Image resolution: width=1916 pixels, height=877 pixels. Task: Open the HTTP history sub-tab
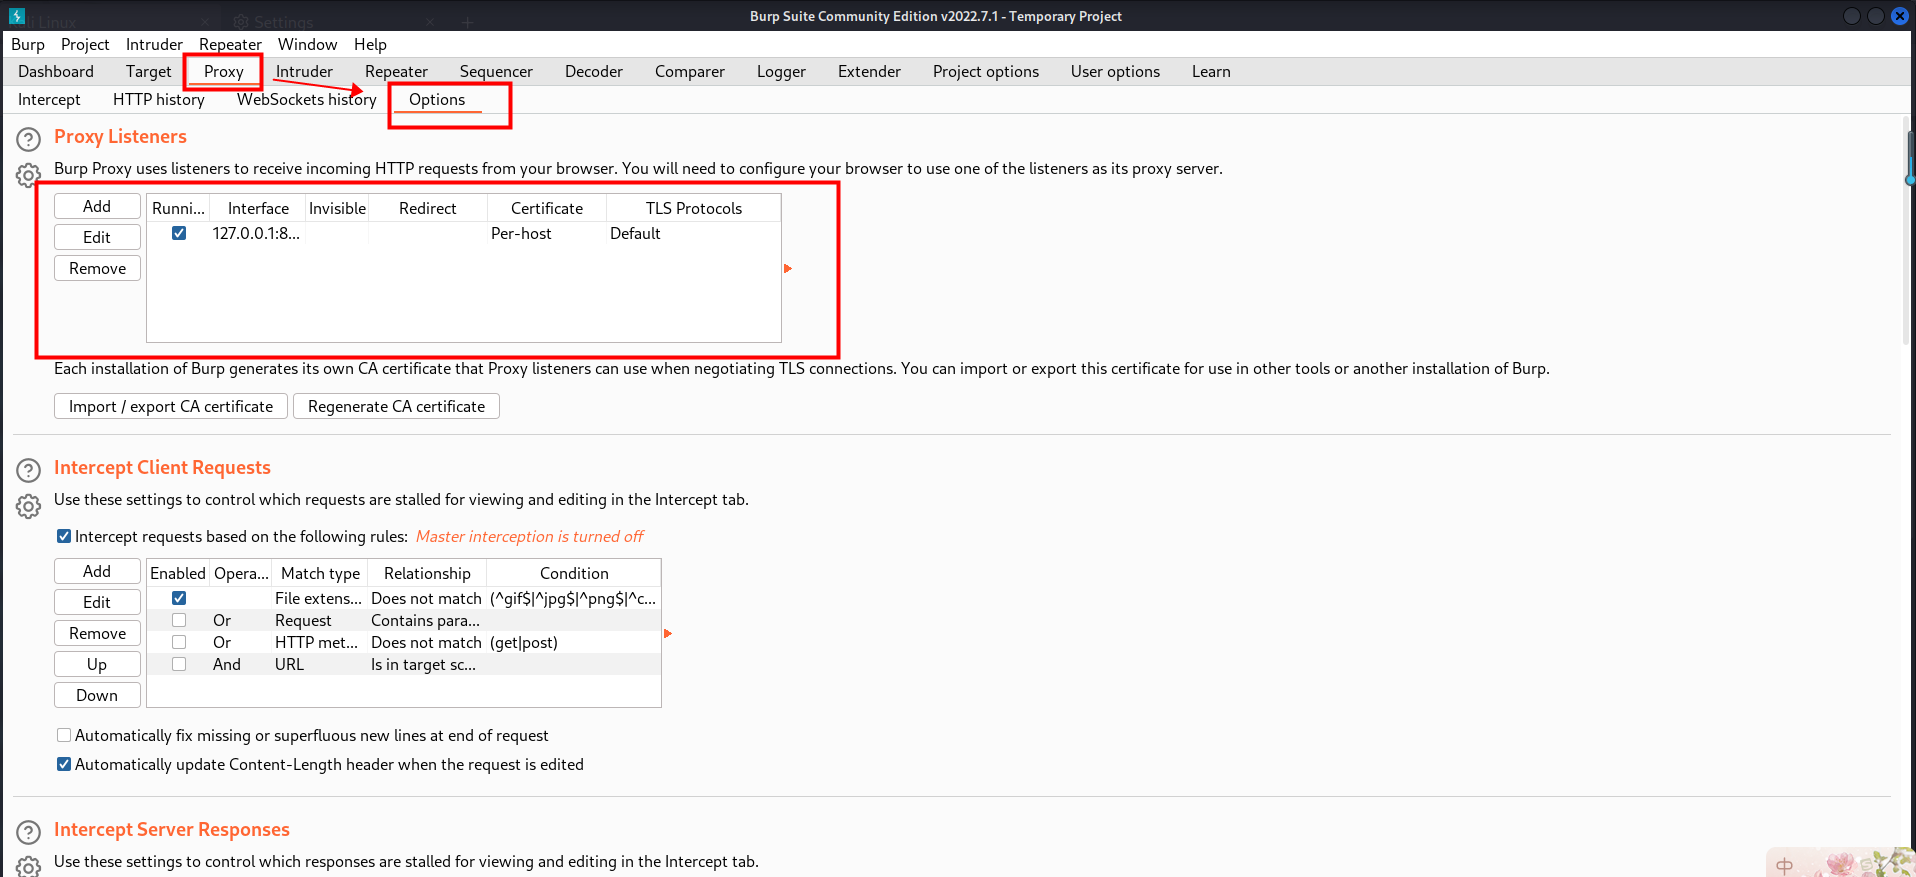pos(159,99)
